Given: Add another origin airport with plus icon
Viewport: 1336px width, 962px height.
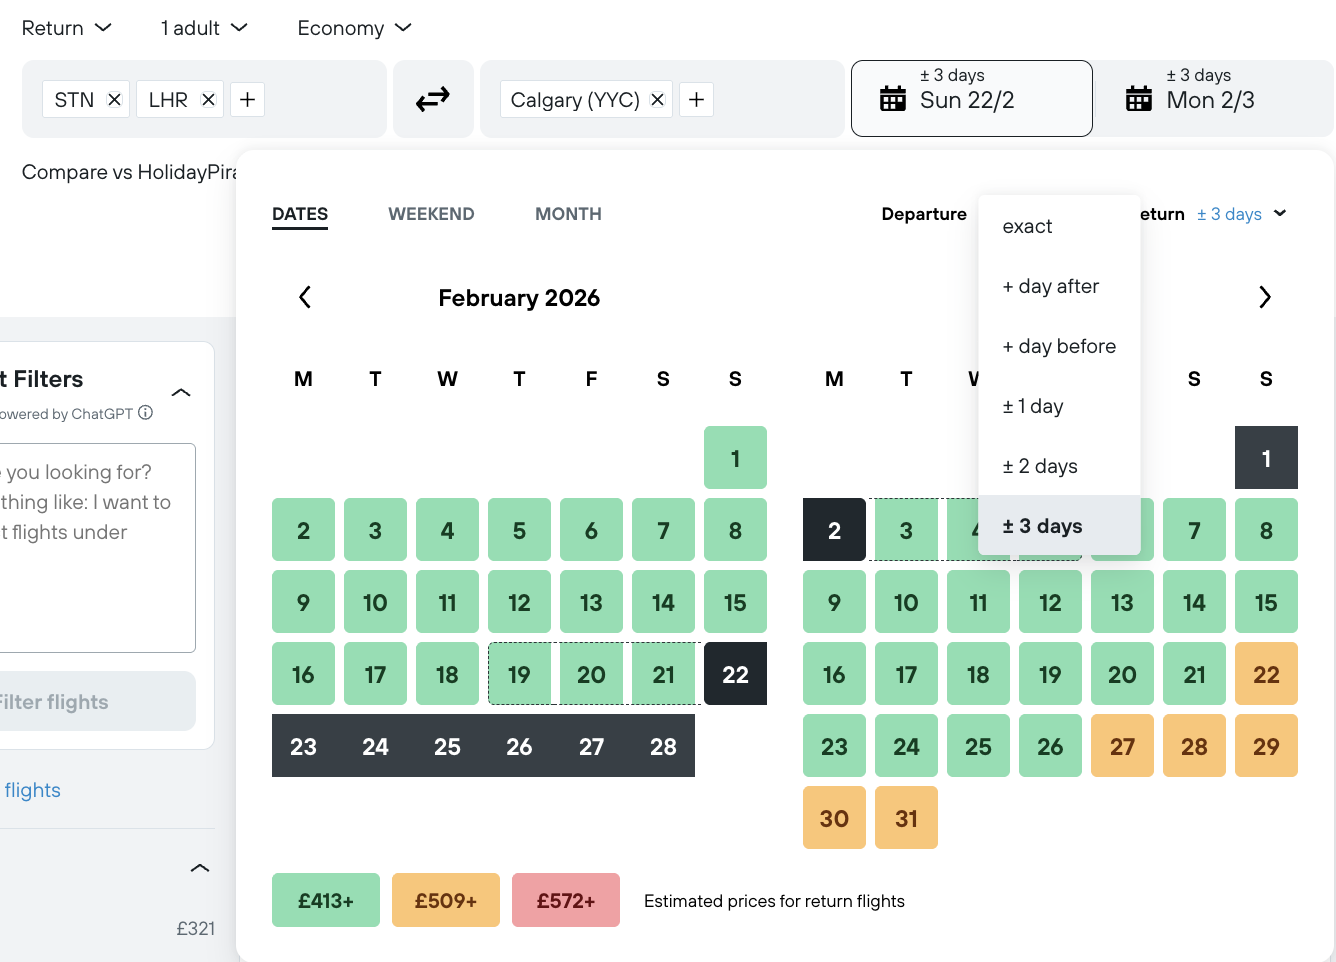Looking at the screenshot, I should point(247,100).
